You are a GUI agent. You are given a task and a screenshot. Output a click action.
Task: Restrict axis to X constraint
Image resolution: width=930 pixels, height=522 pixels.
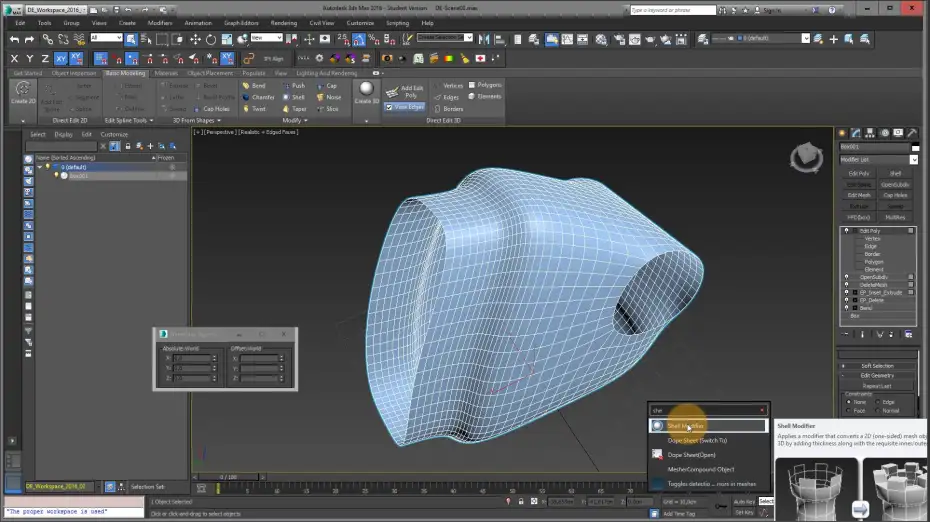coord(14,58)
